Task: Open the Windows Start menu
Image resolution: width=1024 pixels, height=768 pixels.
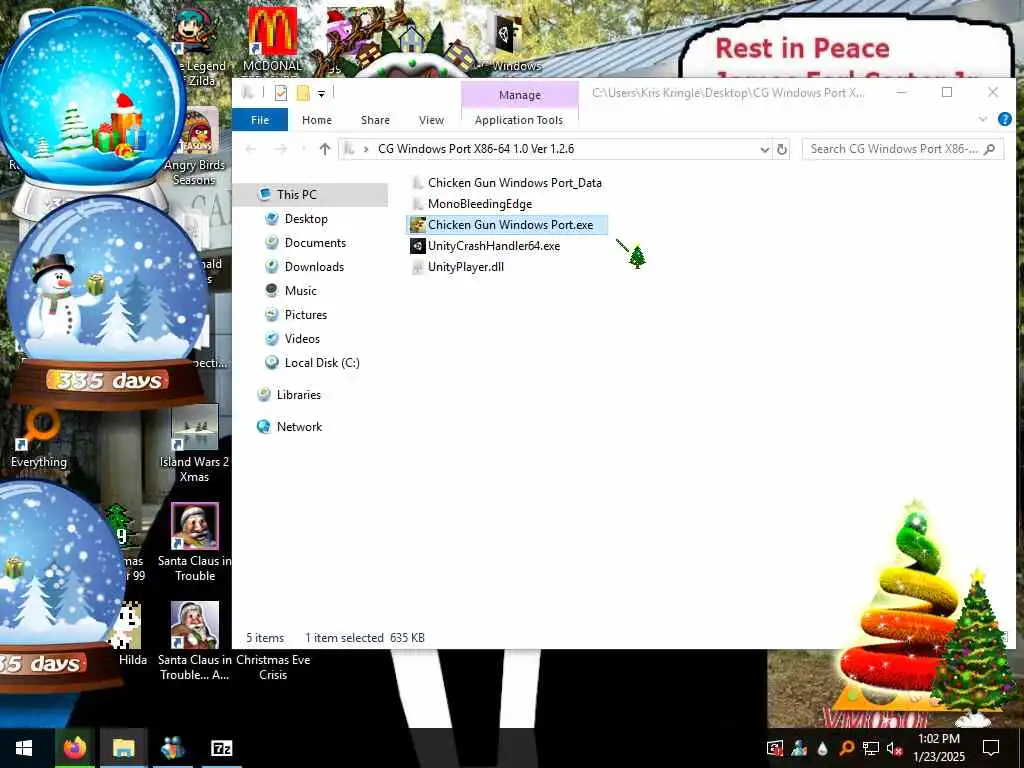Action: point(24,748)
